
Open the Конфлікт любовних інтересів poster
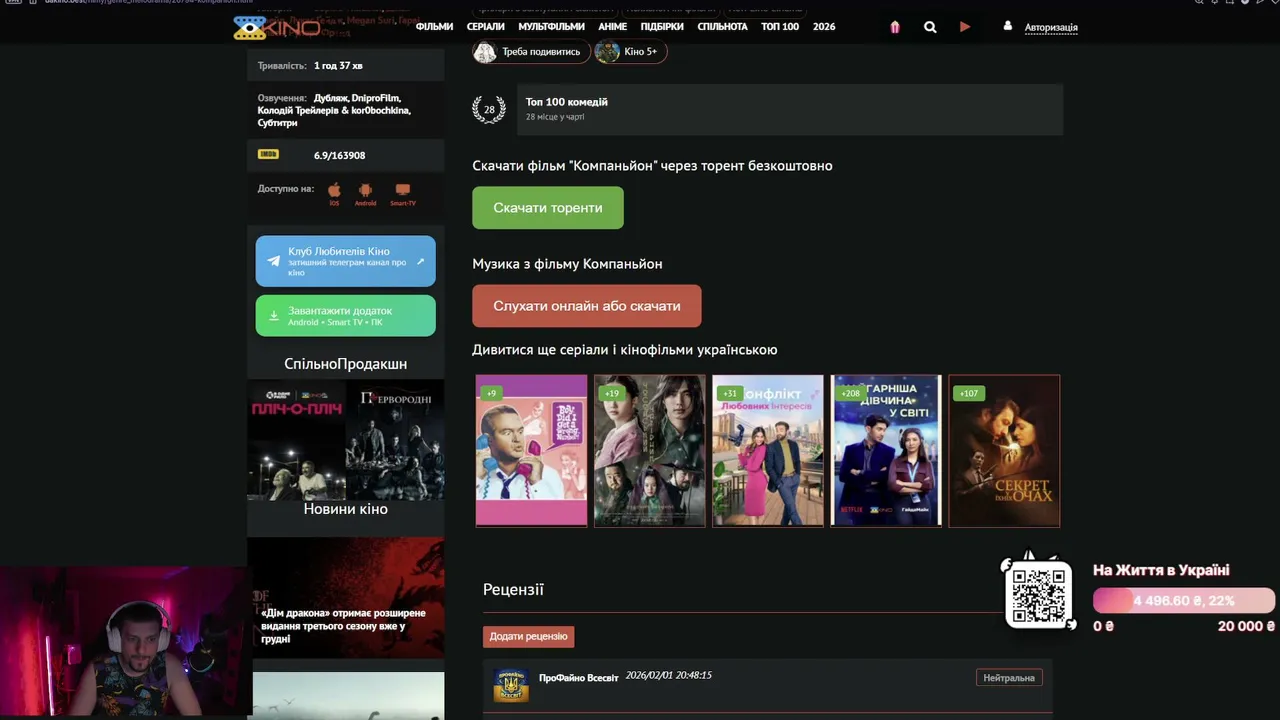pyautogui.click(x=768, y=450)
